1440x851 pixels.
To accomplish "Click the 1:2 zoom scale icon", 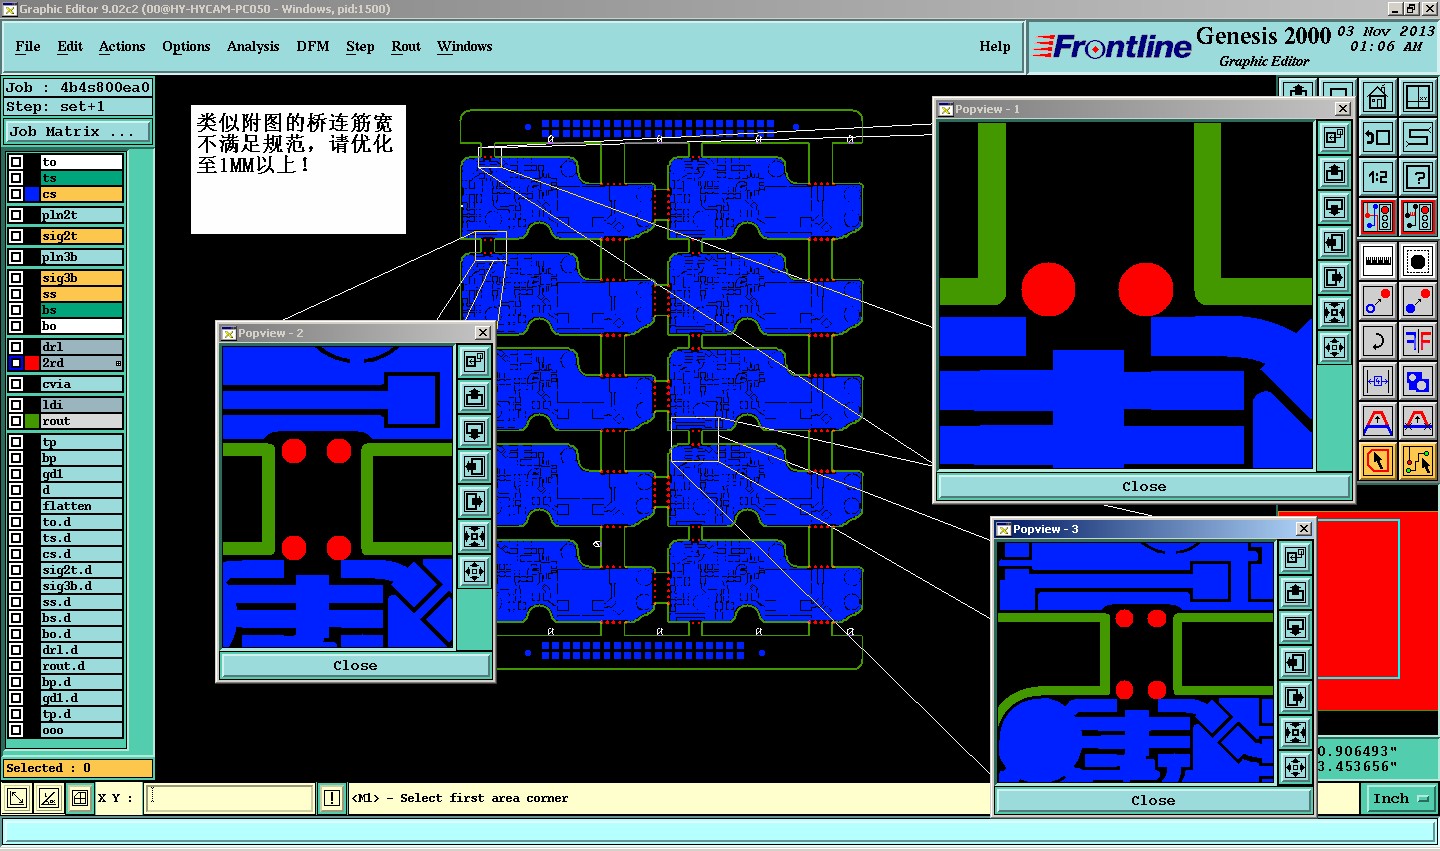I will (x=1377, y=177).
